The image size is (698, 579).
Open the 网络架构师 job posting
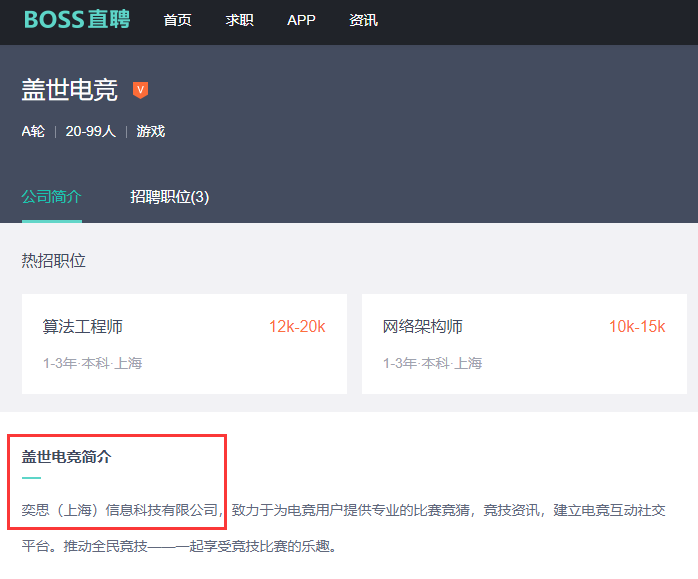(x=423, y=327)
